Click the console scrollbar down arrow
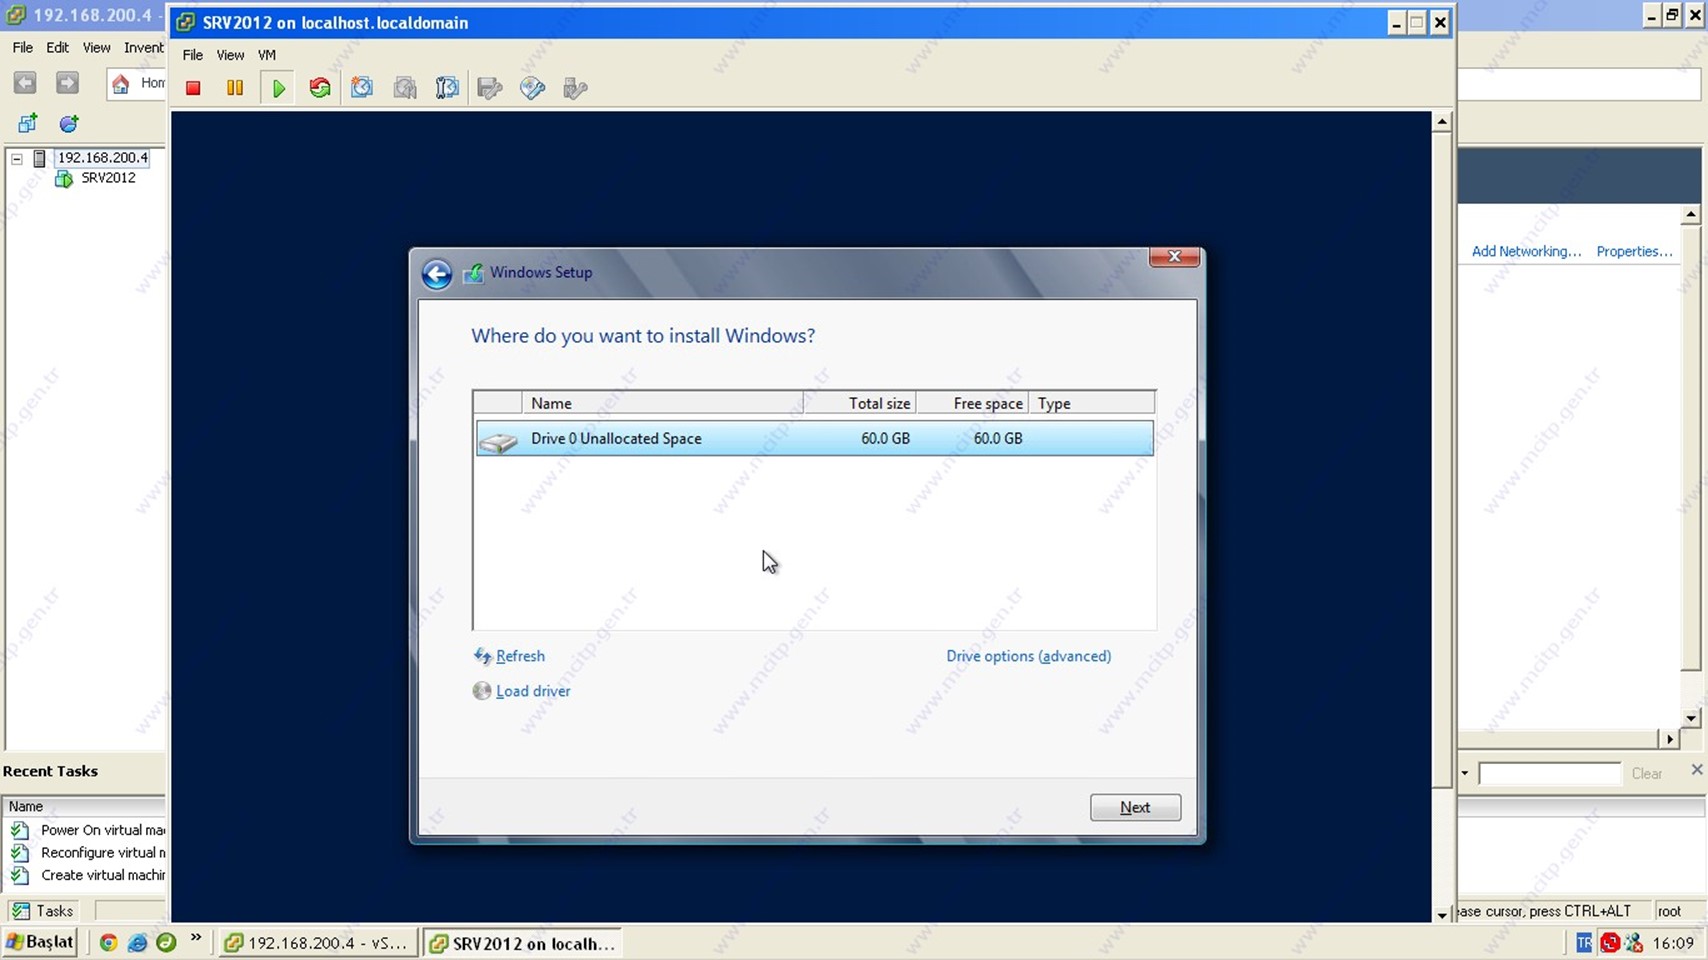Viewport: 1708px width, 960px height. coord(1442,914)
